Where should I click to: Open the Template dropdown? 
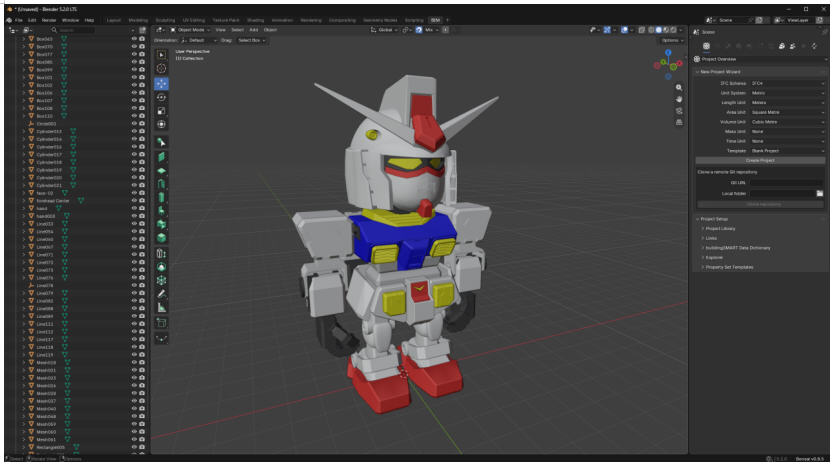787,151
